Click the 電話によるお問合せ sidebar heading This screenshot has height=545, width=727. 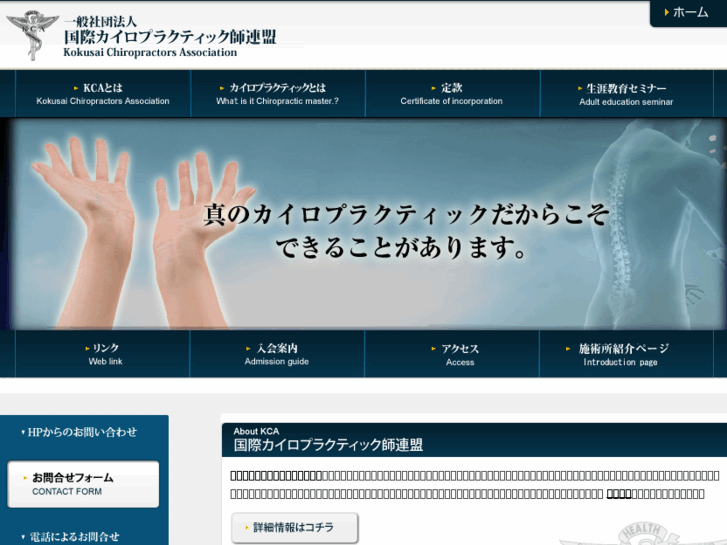71,537
